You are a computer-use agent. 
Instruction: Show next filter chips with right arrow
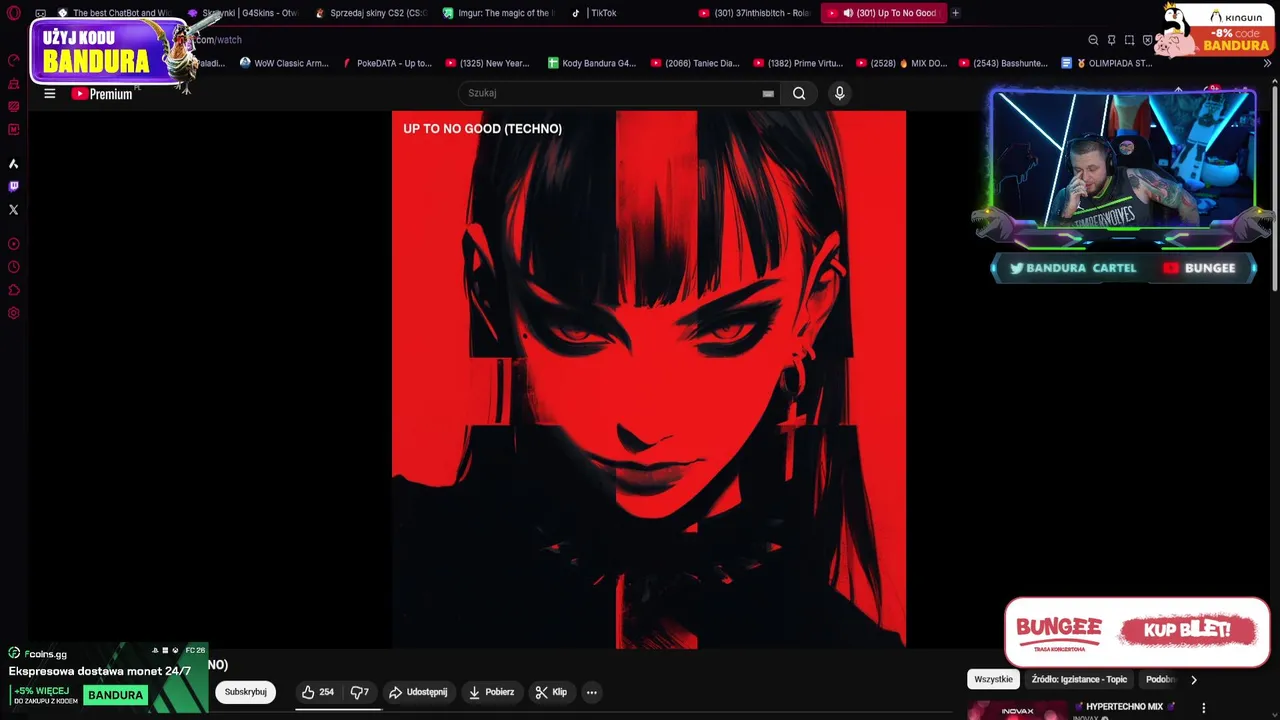point(1193,680)
